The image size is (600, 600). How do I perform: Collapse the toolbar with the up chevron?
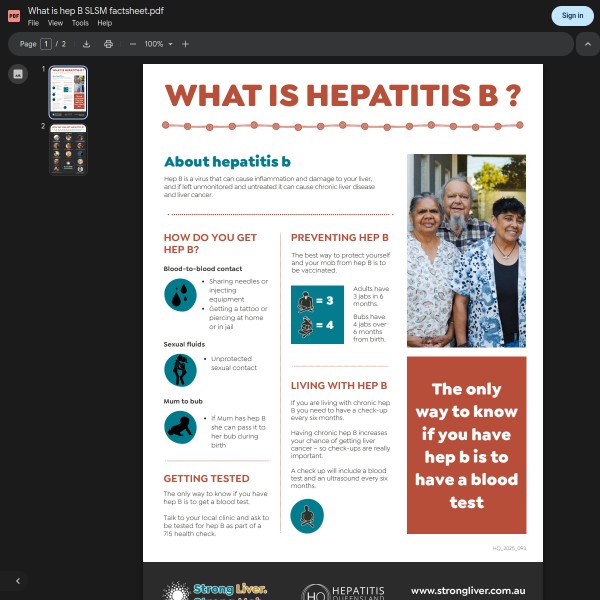pyautogui.click(x=588, y=44)
